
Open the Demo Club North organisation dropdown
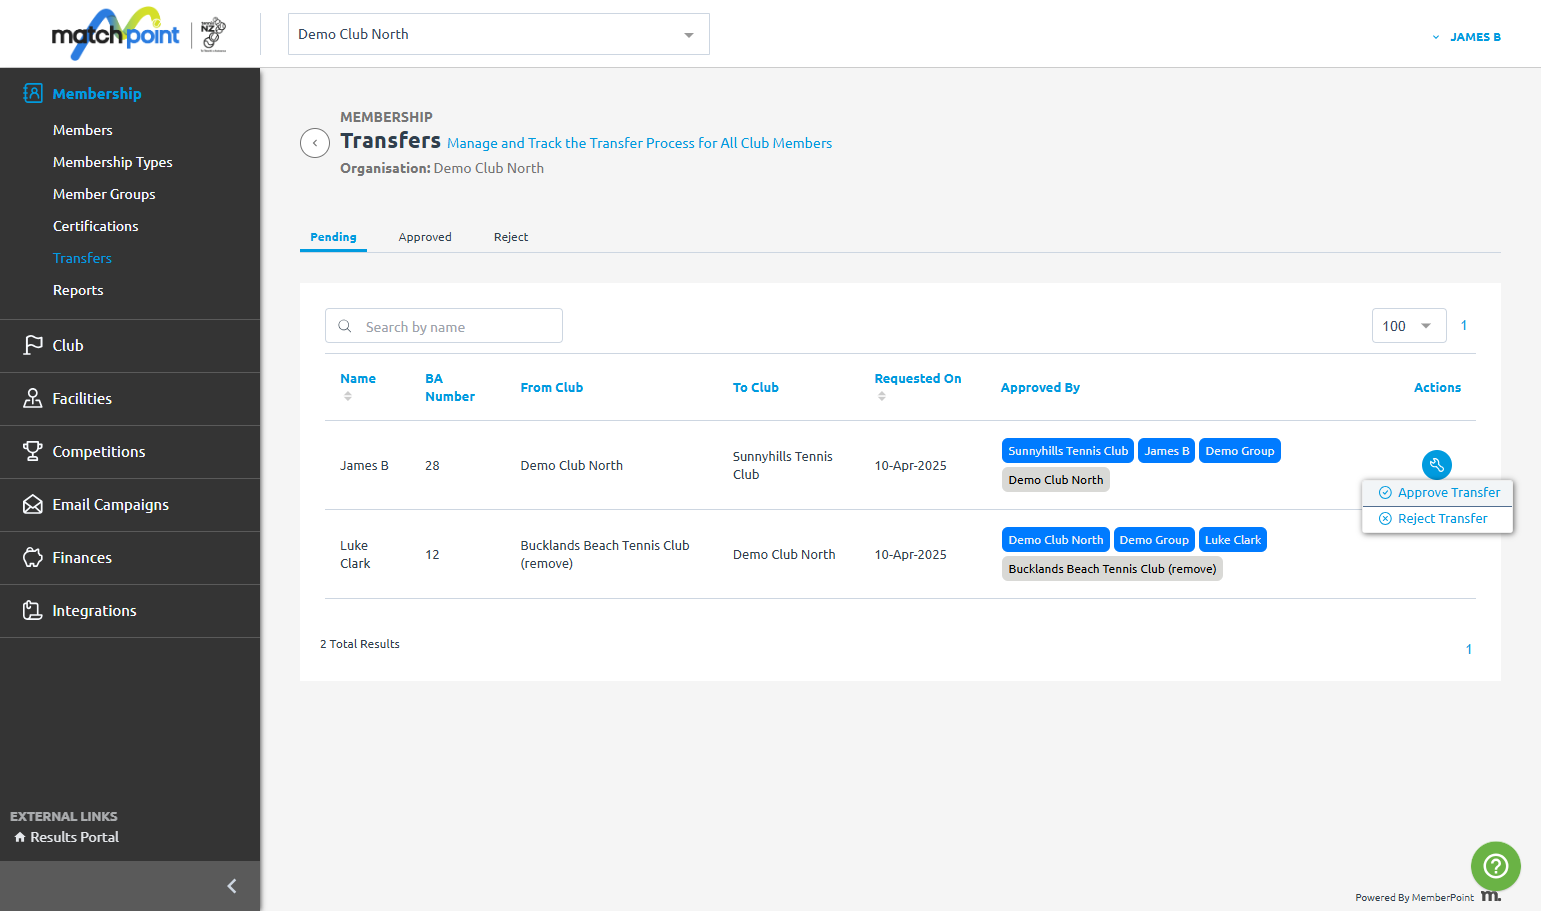pyautogui.click(x=499, y=34)
